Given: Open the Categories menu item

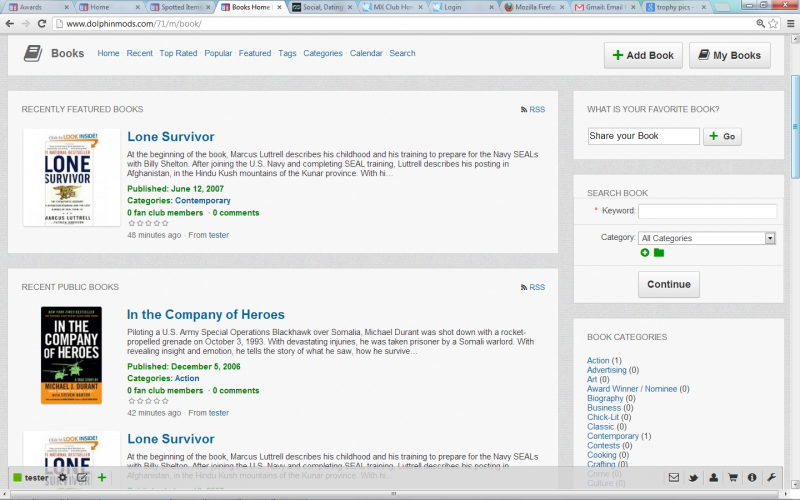Looking at the screenshot, I should (x=323, y=53).
